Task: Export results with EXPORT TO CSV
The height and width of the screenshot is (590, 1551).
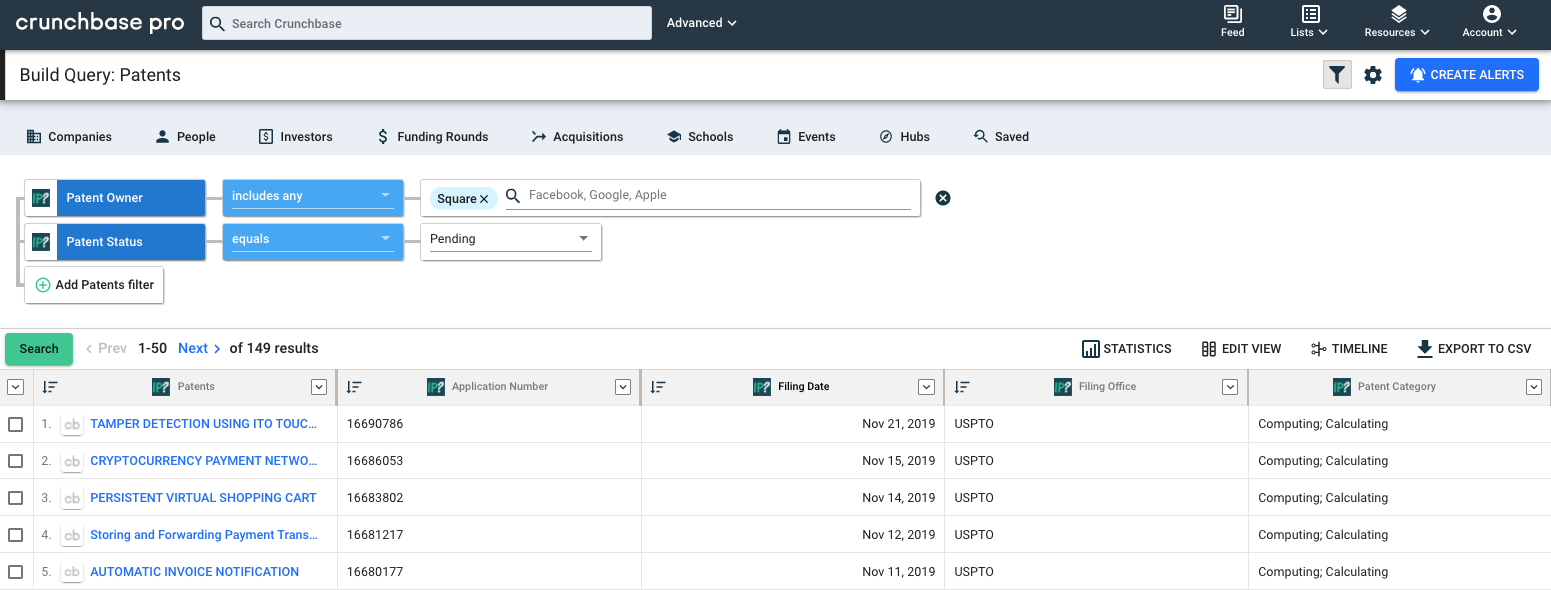Action: point(1474,349)
